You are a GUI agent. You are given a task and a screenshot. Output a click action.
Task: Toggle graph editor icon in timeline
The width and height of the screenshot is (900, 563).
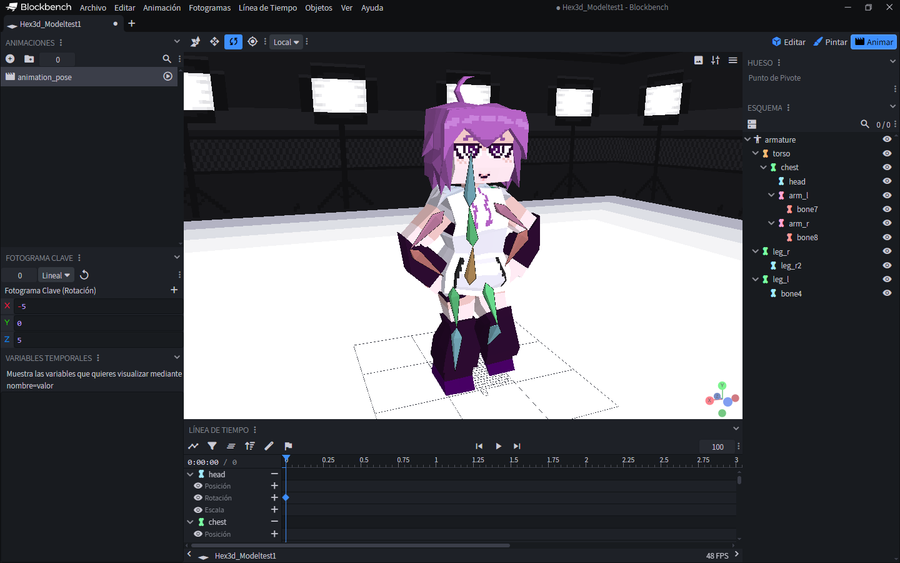click(193, 446)
